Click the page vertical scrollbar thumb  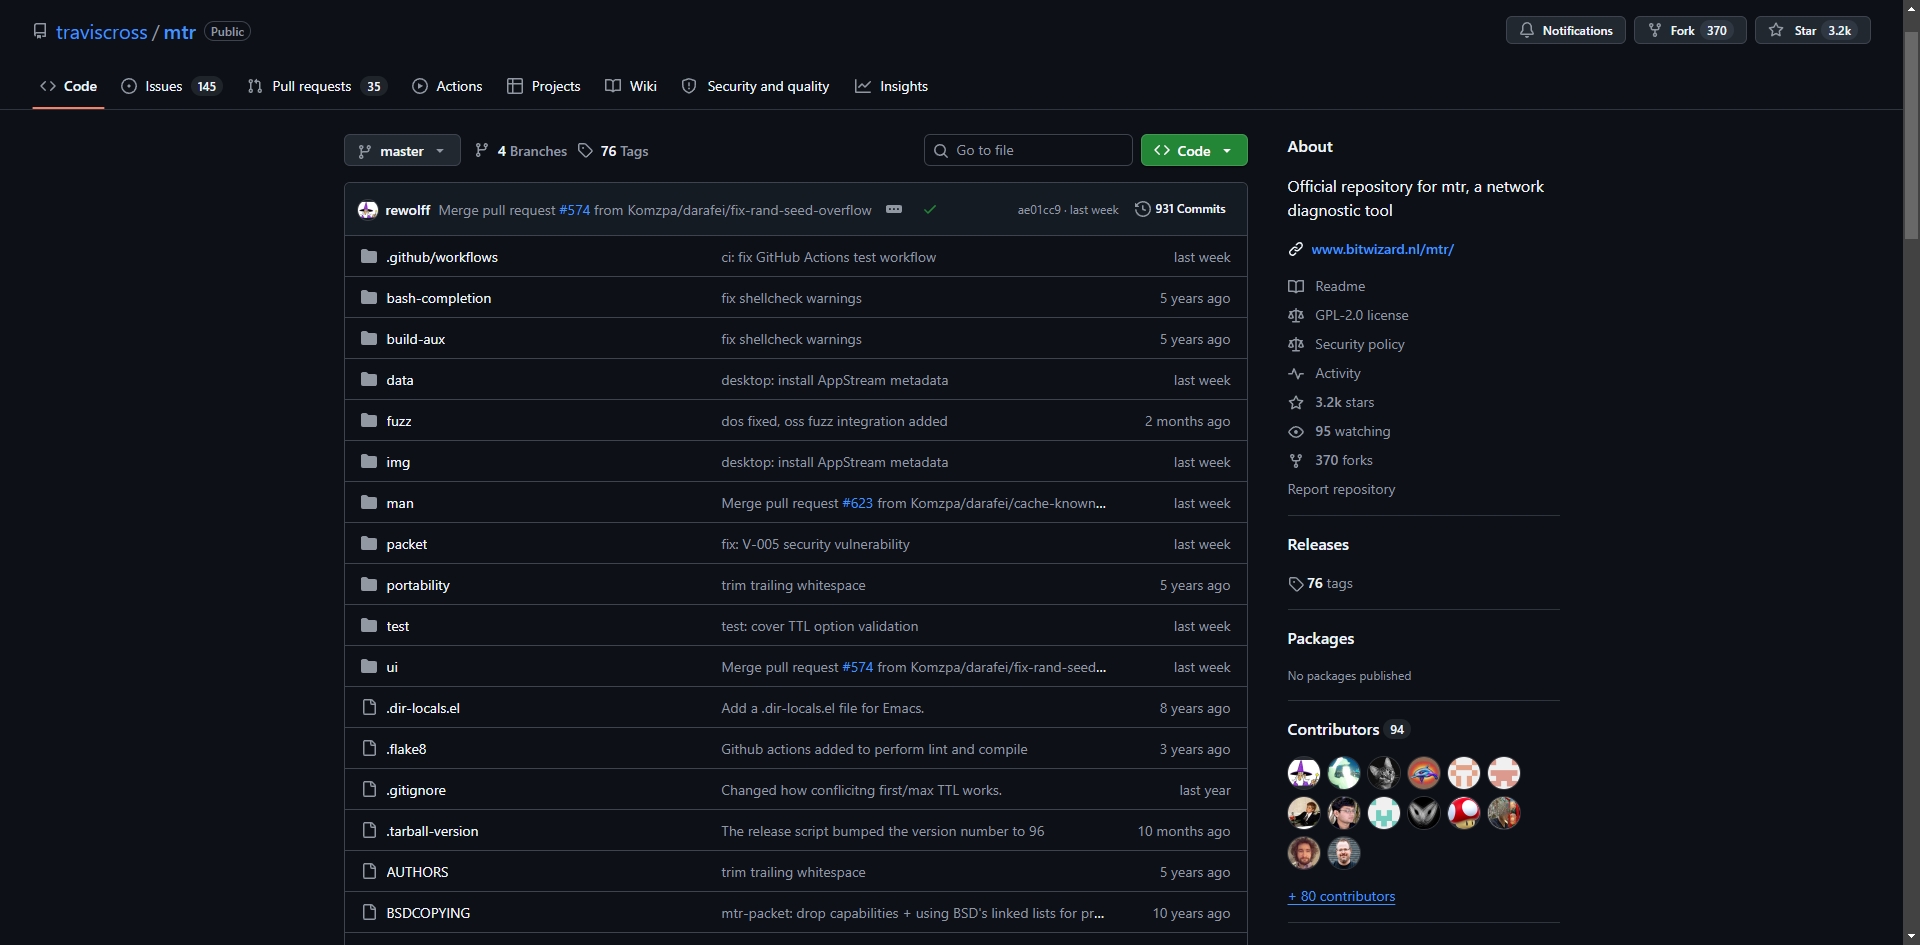click(x=1911, y=135)
